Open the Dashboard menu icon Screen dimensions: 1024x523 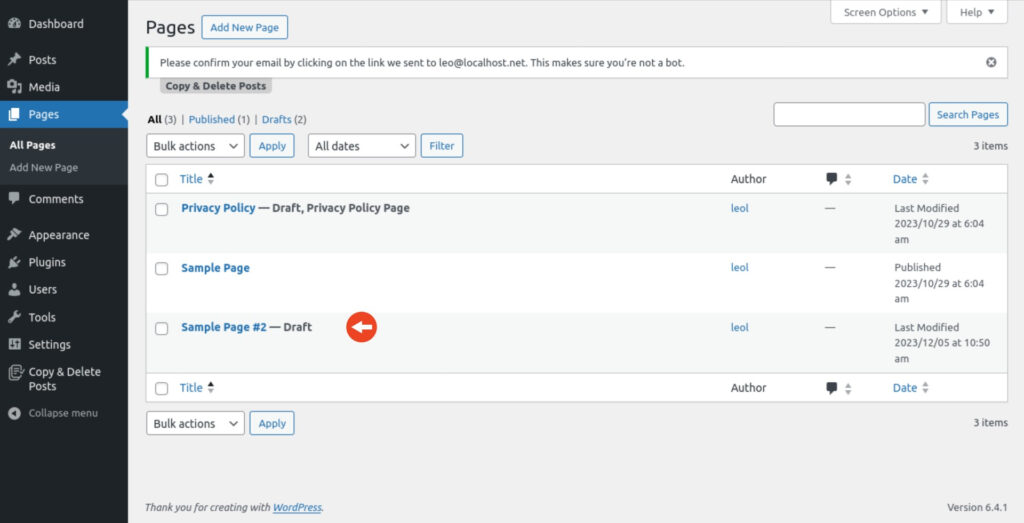coord(14,24)
